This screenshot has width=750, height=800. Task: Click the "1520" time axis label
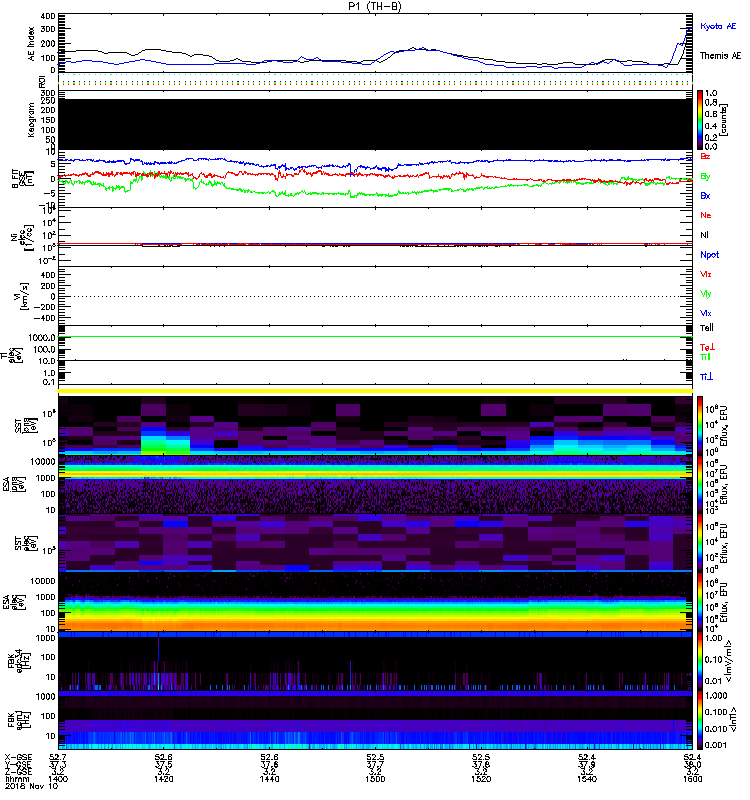(x=481, y=779)
